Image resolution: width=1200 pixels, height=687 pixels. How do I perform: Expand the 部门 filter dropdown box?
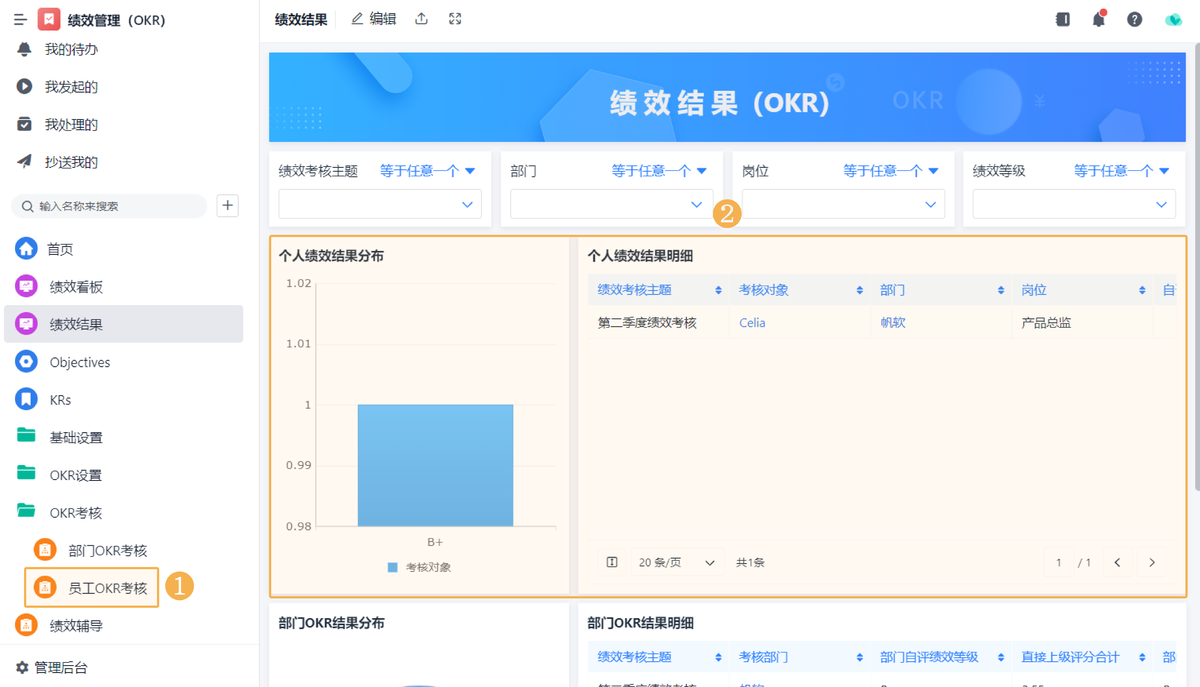click(611, 204)
